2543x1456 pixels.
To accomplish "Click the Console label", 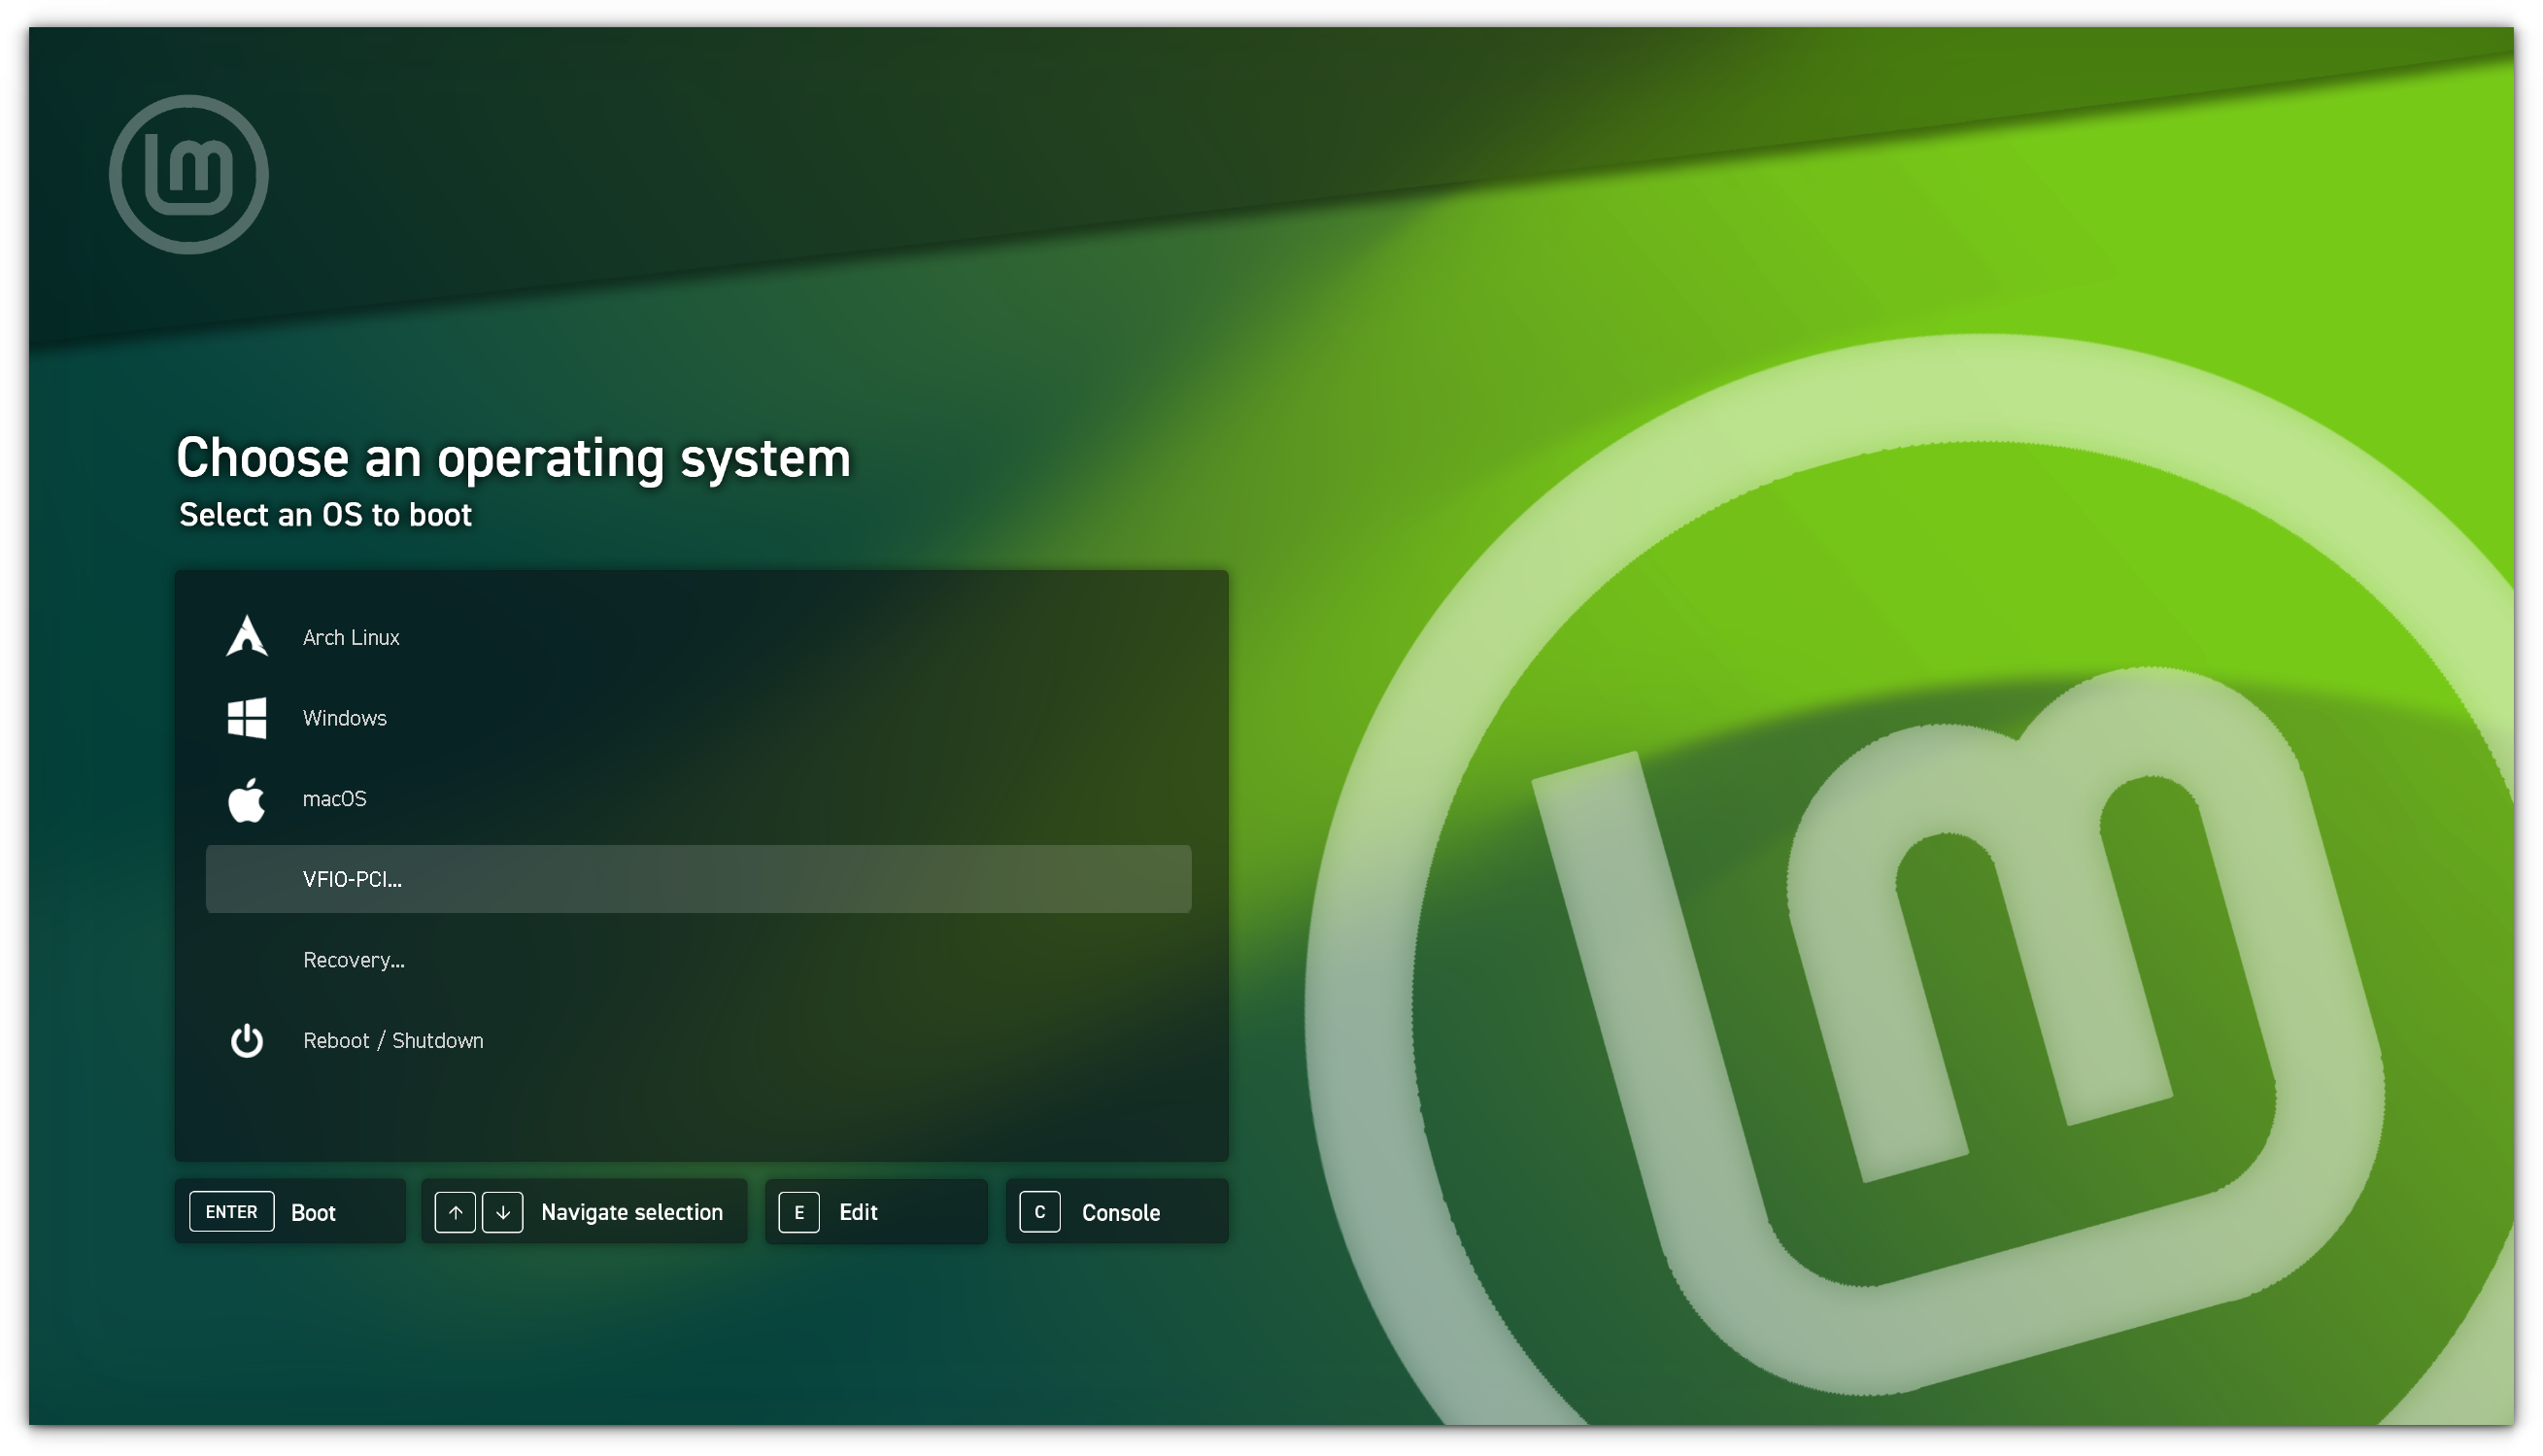I will 1121,1213.
